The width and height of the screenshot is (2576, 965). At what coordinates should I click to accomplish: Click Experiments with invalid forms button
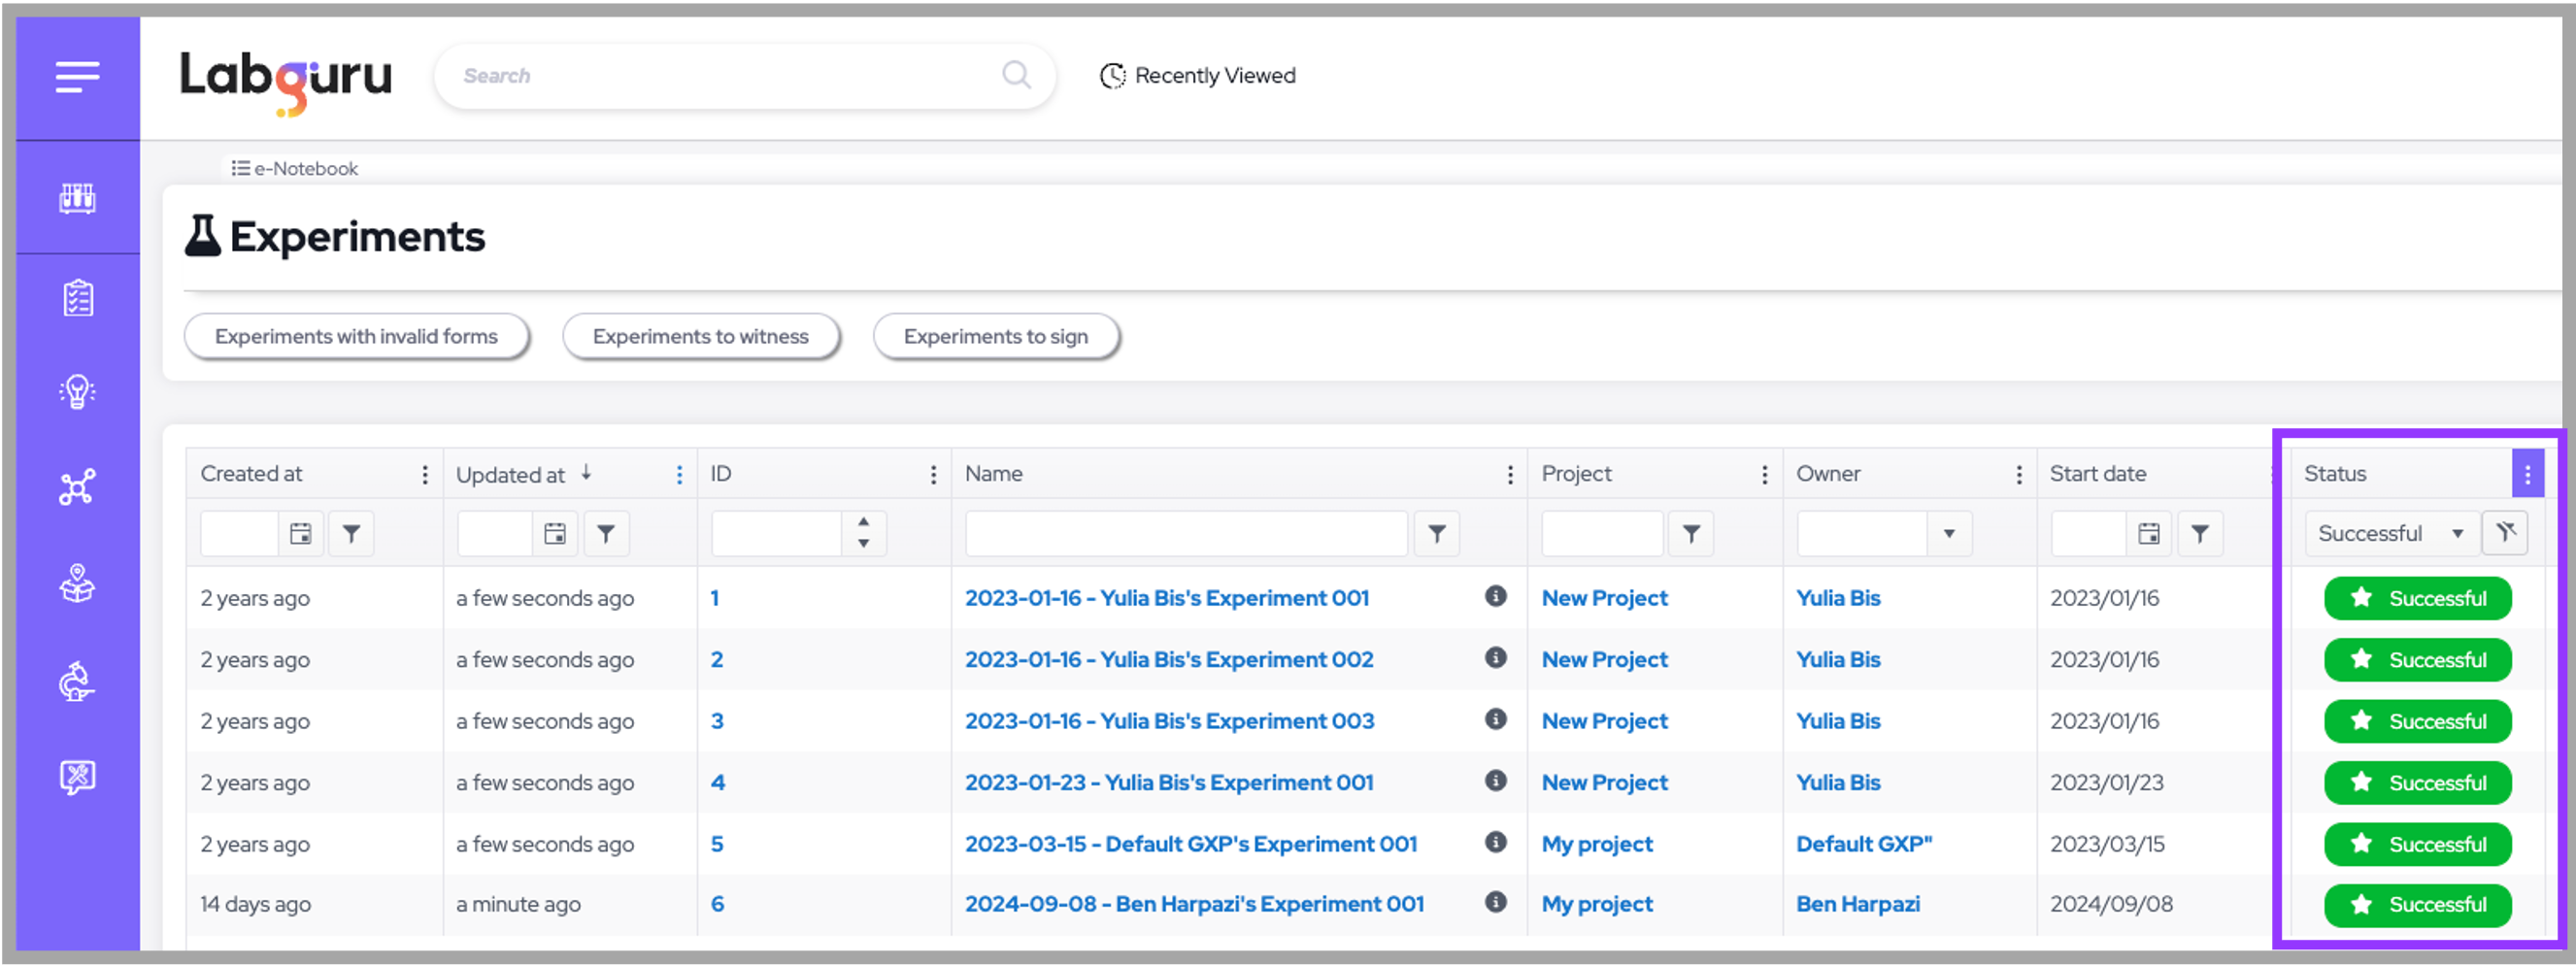pos(356,337)
